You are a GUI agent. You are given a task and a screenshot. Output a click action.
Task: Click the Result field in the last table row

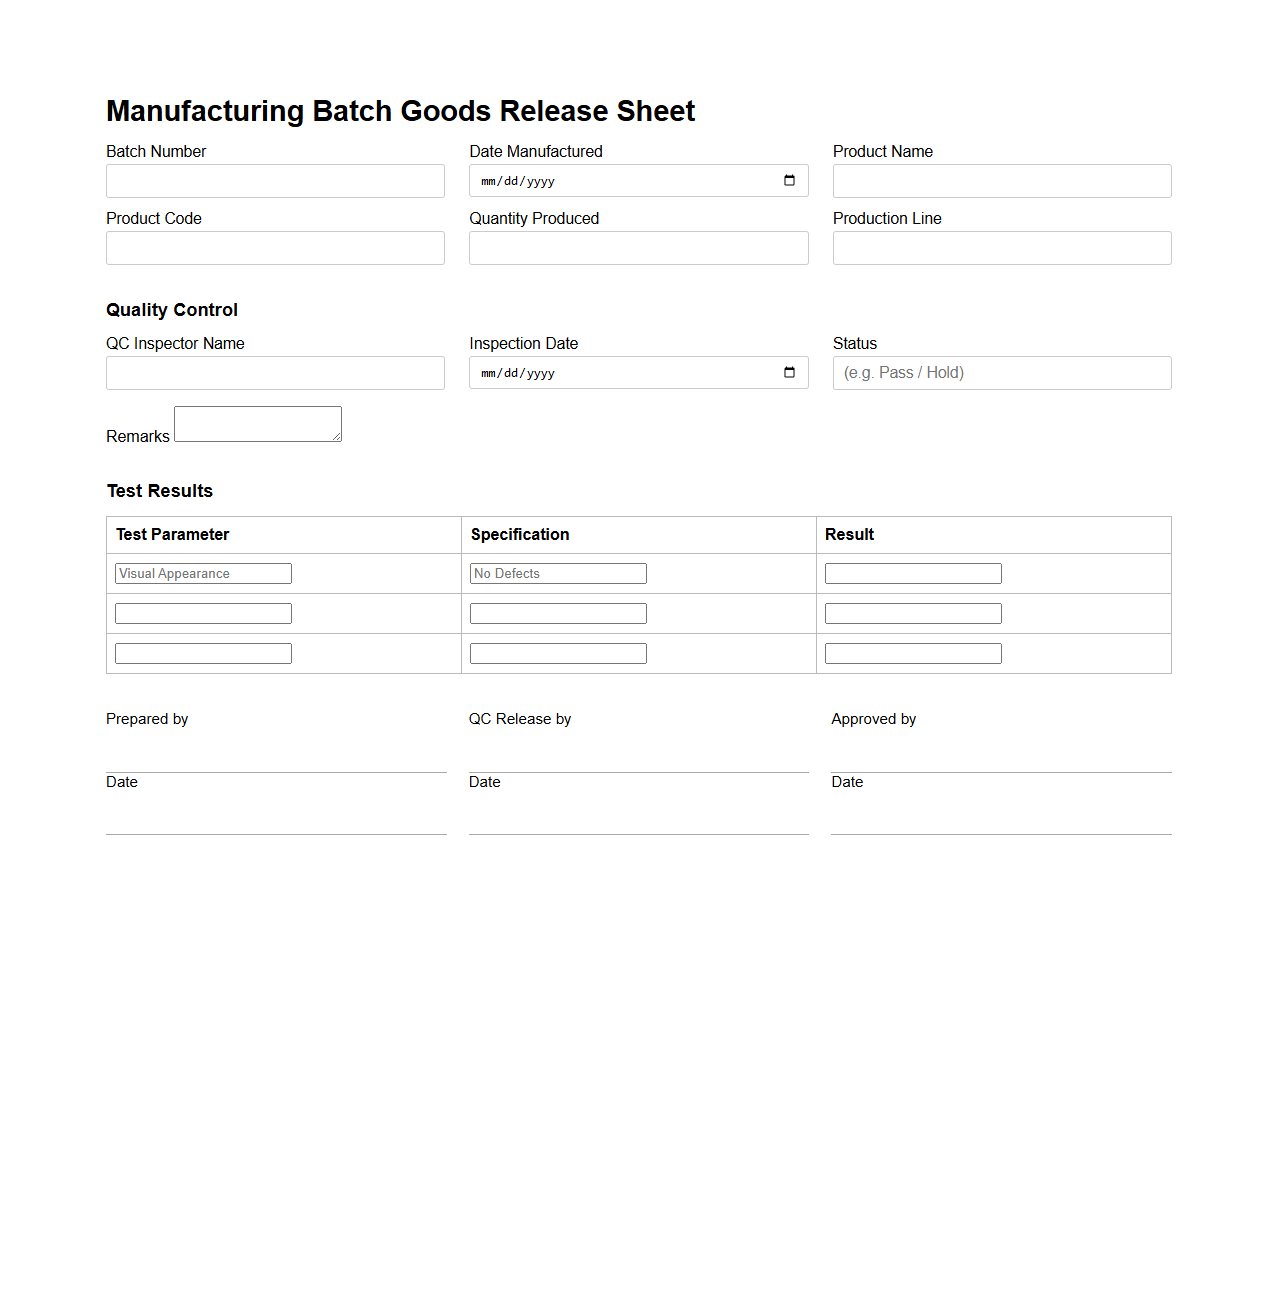point(912,652)
